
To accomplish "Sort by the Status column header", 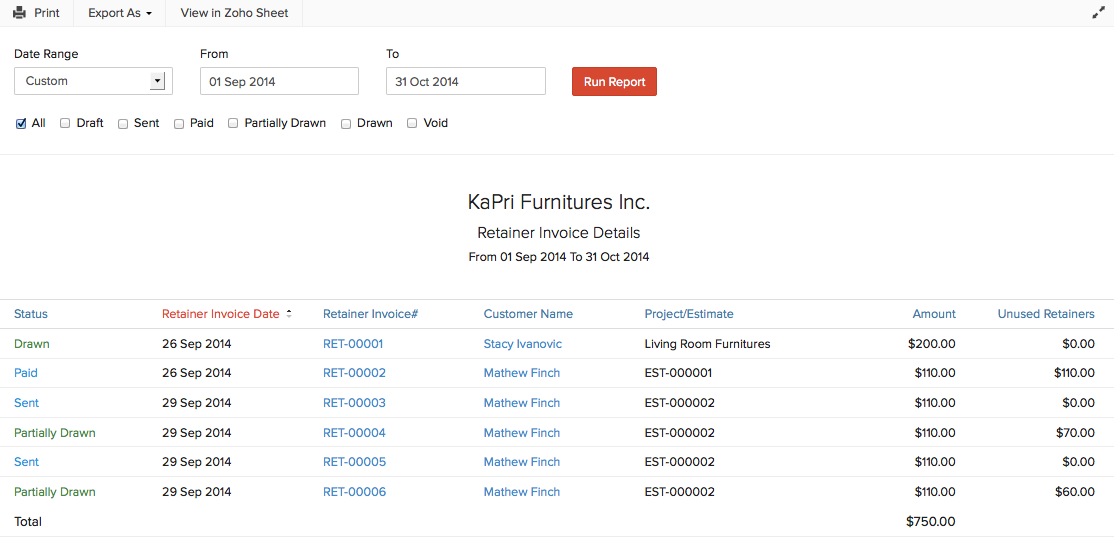I will point(31,314).
